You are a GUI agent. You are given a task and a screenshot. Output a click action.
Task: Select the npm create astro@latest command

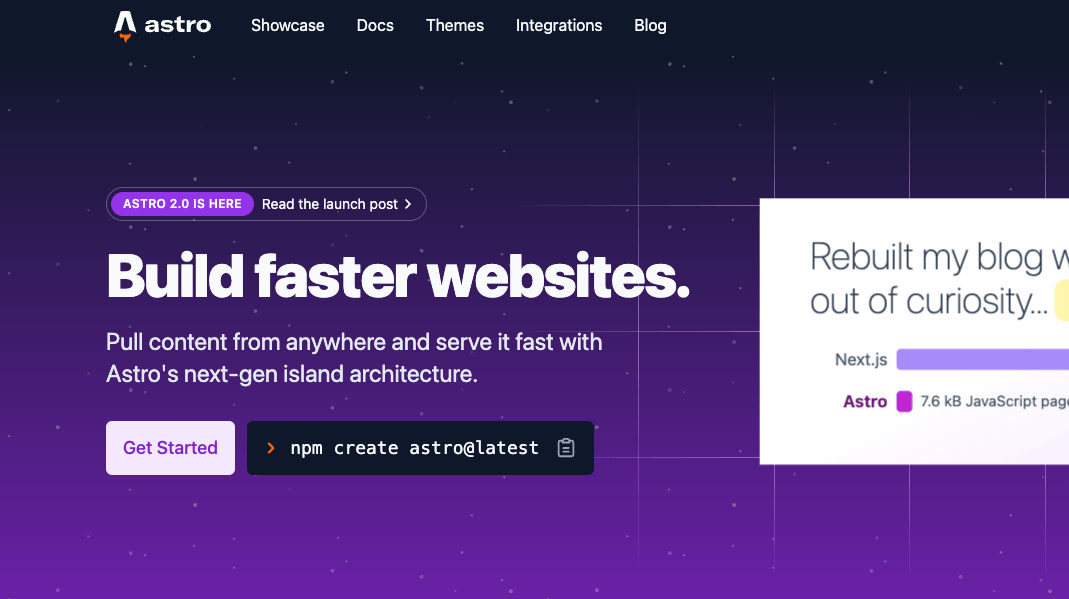(x=415, y=448)
